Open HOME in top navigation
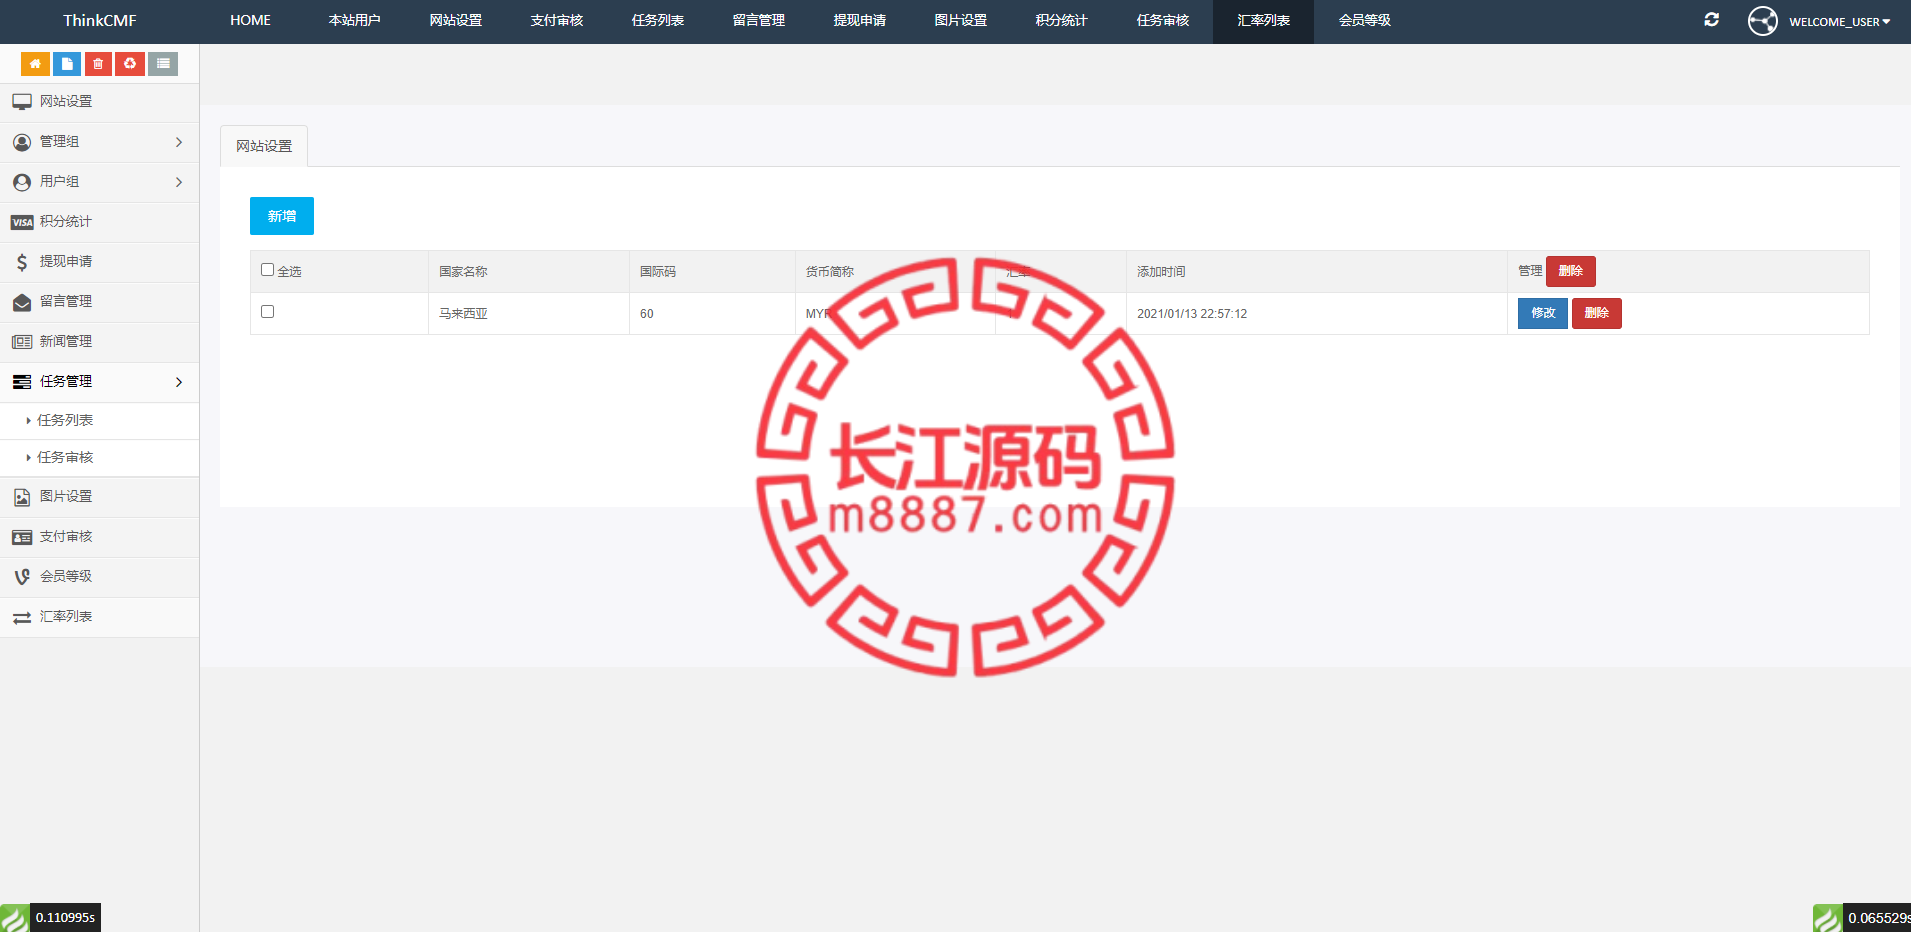This screenshot has width=1911, height=932. pyautogui.click(x=250, y=21)
